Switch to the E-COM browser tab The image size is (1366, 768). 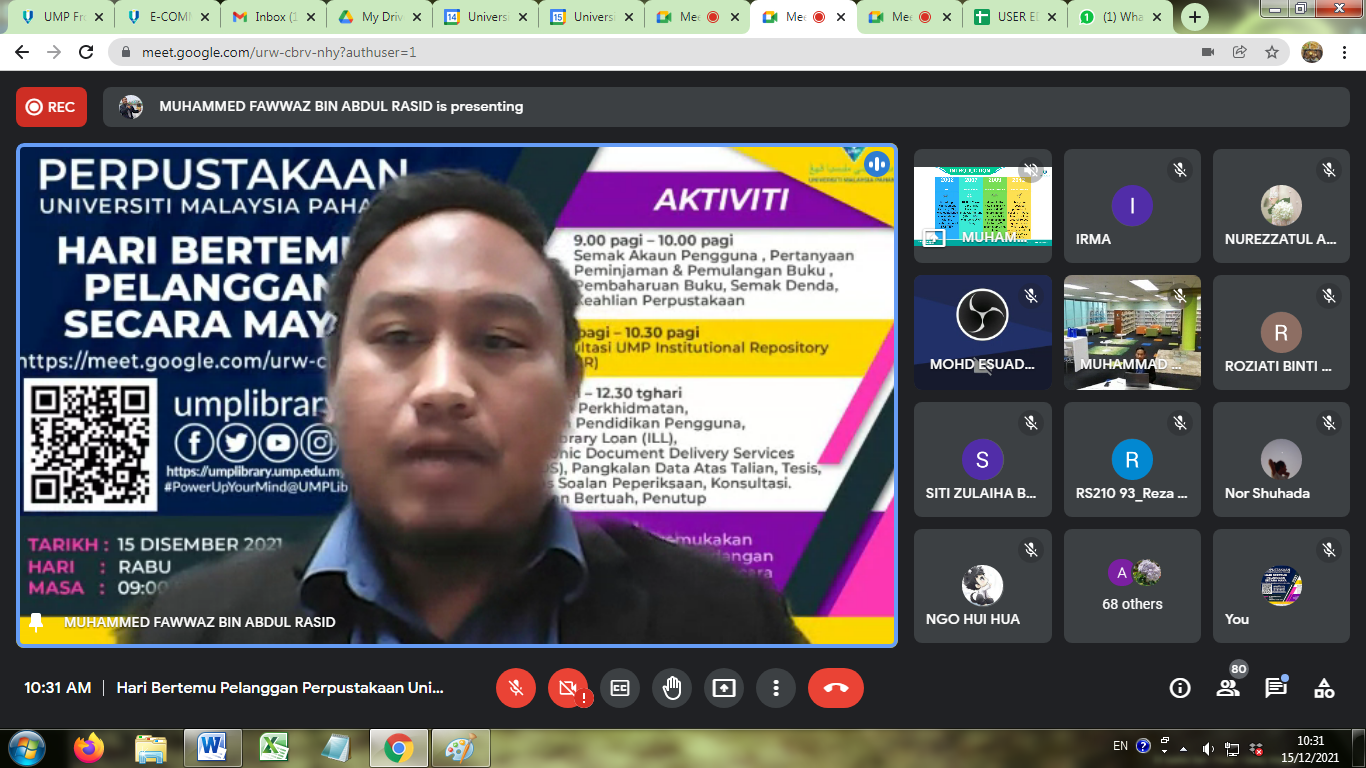pos(166,17)
